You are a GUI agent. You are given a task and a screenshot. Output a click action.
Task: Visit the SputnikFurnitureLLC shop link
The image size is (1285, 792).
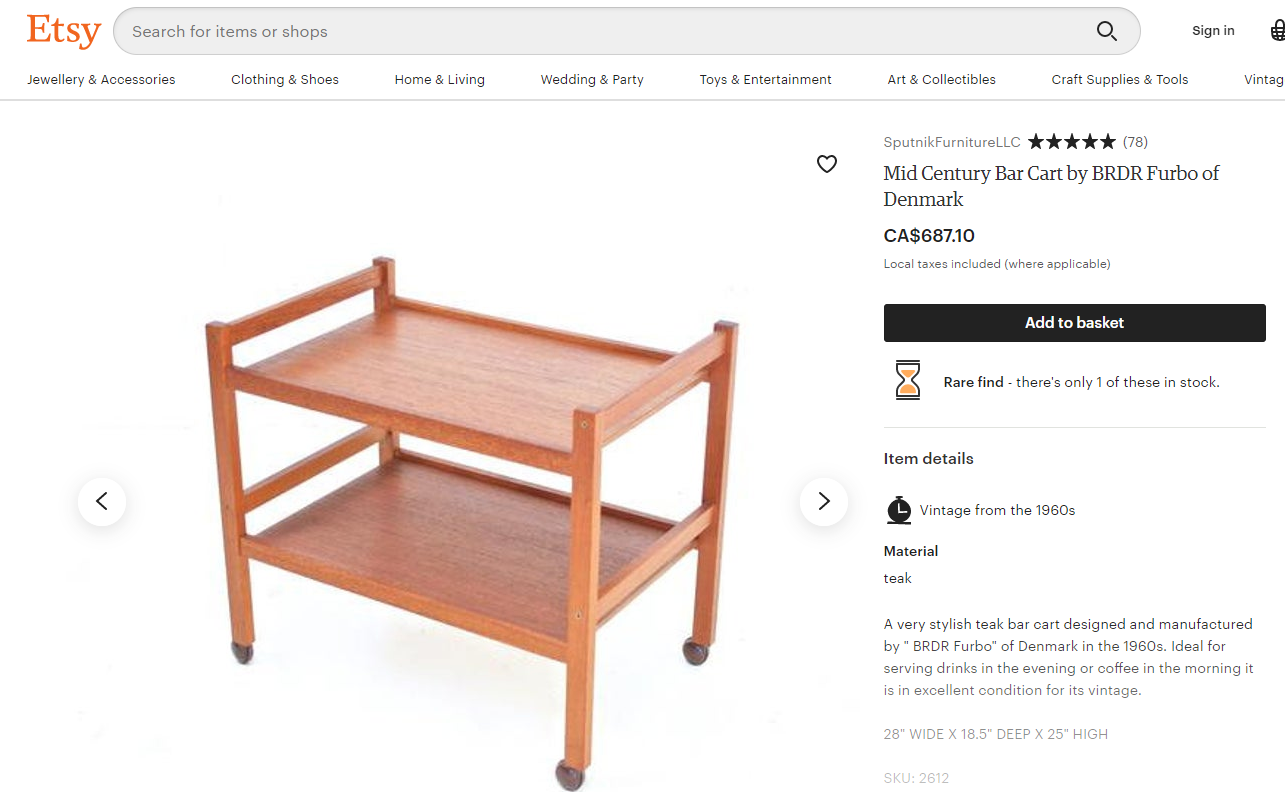pos(952,142)
